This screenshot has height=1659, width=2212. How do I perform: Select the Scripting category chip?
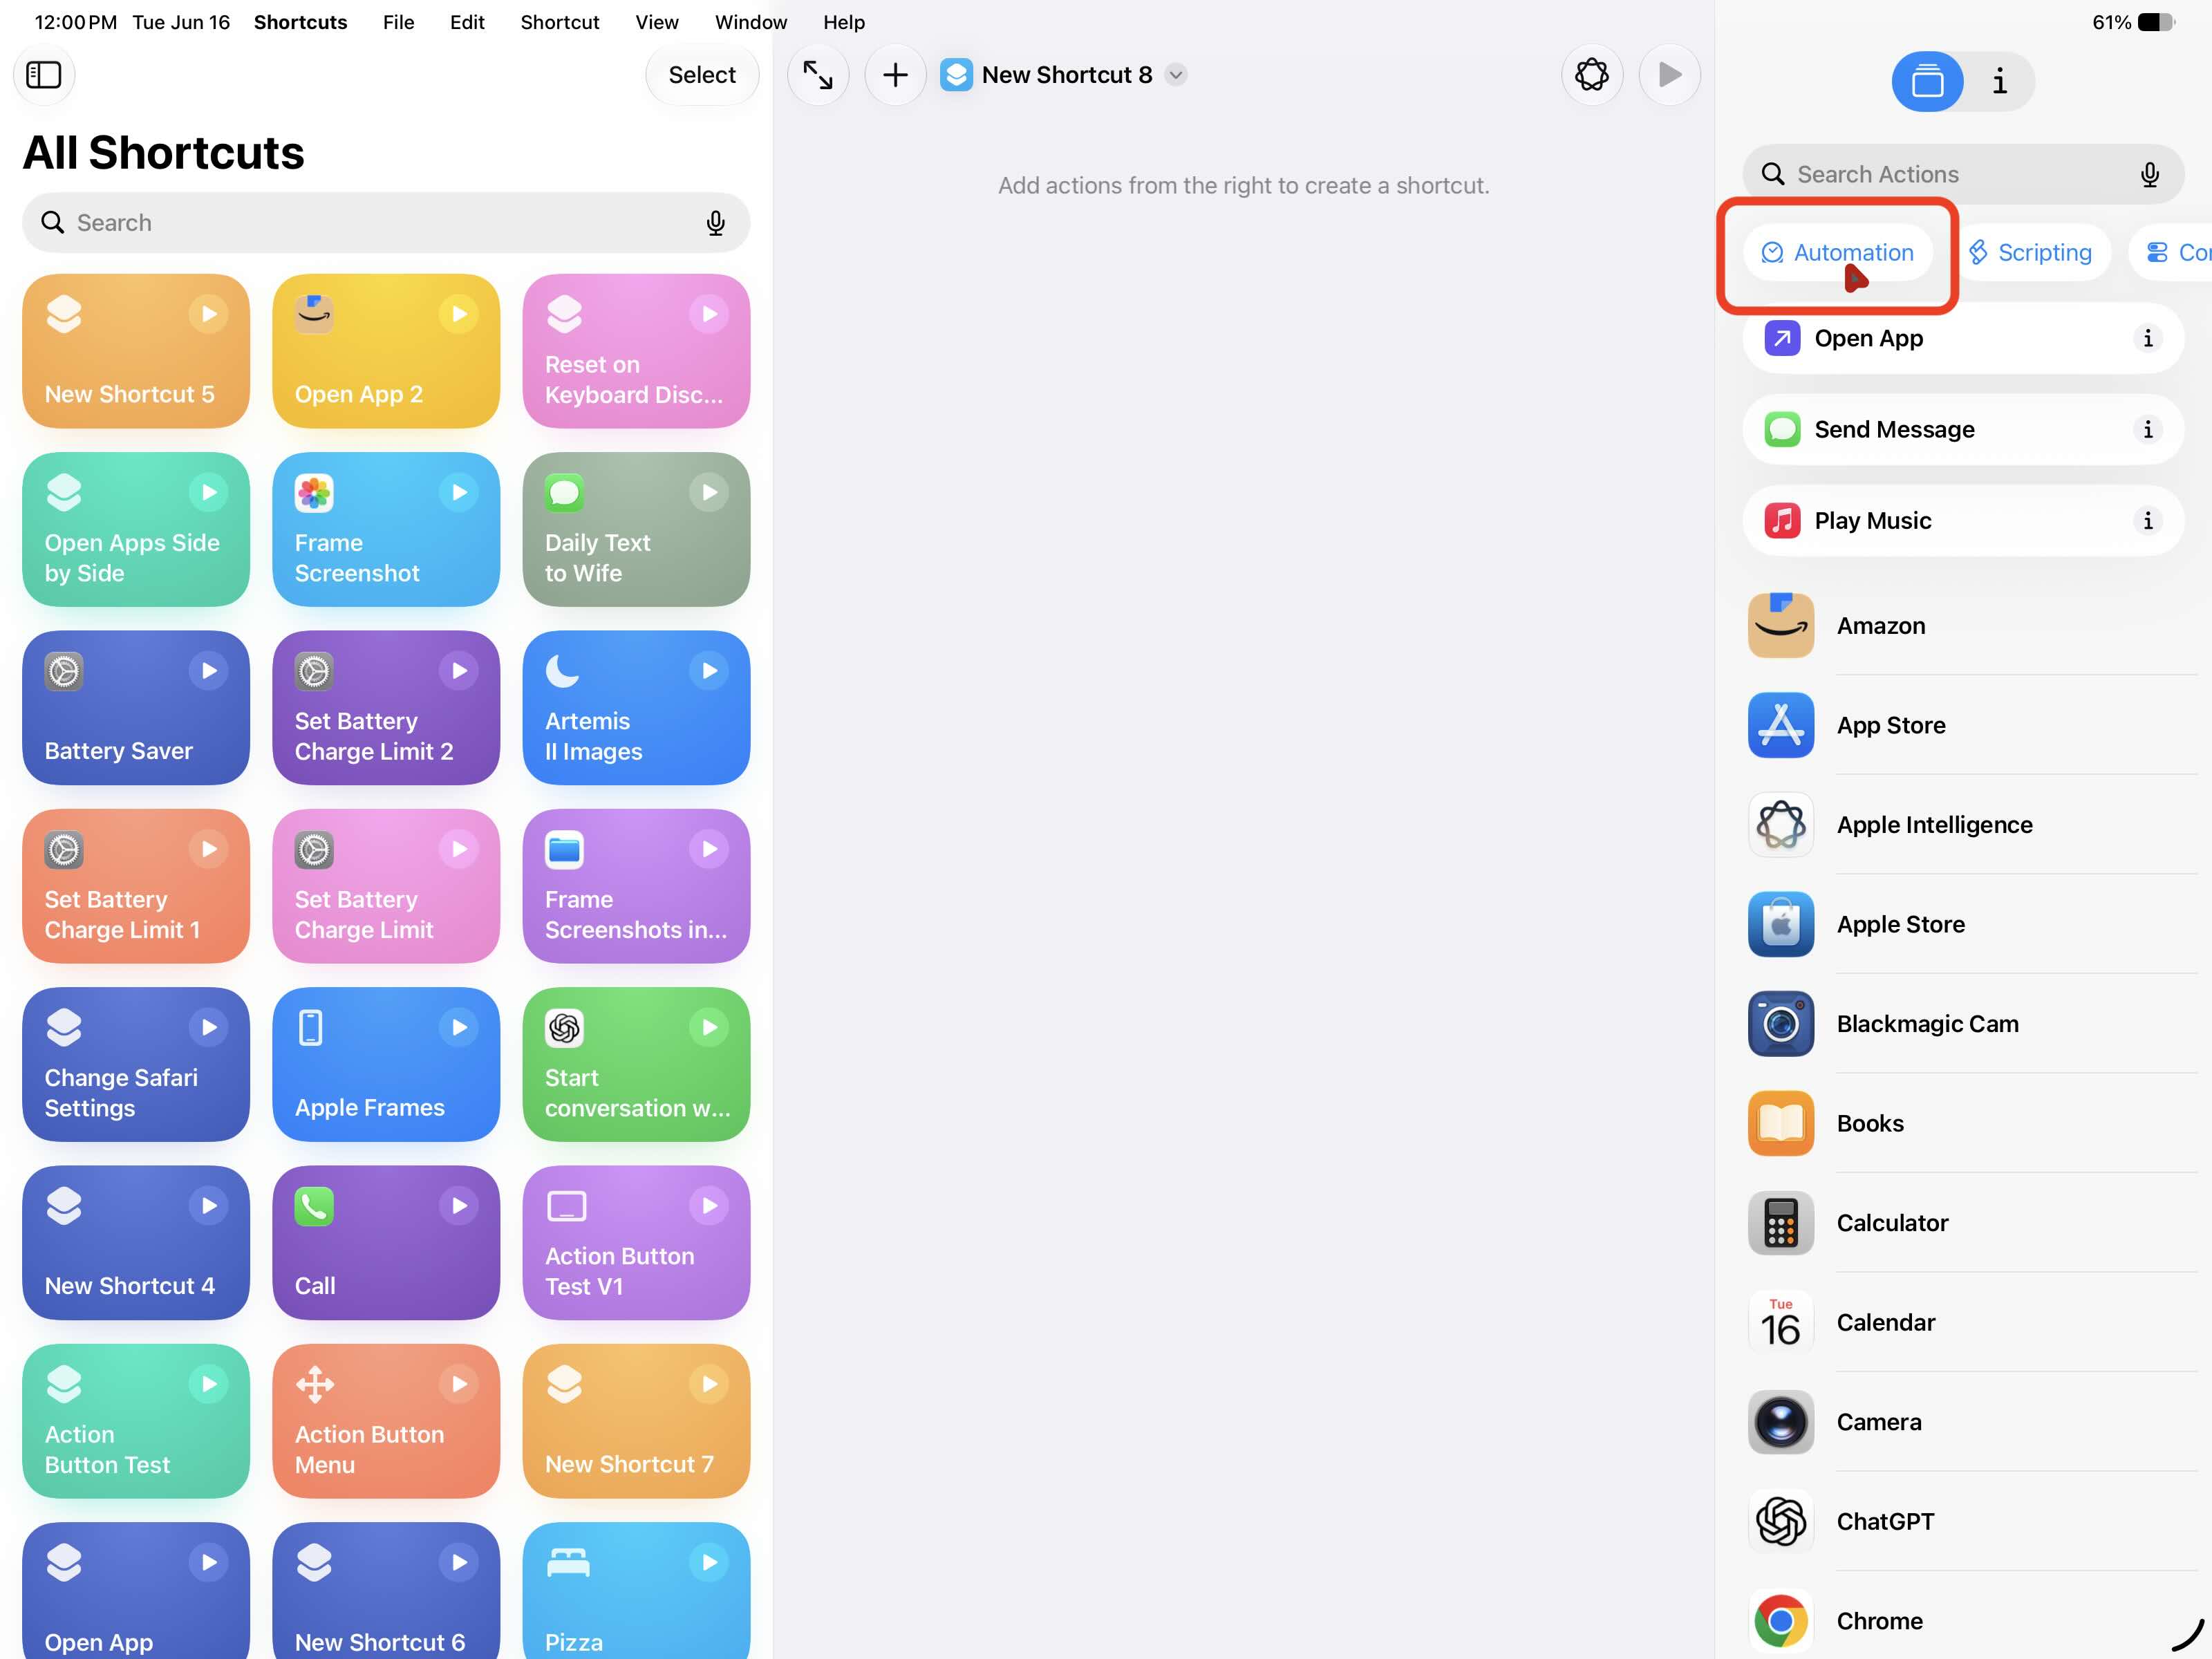tap(2030, 253)
